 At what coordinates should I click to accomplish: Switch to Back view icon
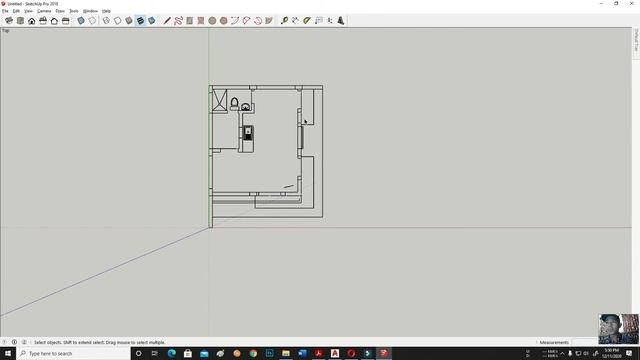point(54,20)
